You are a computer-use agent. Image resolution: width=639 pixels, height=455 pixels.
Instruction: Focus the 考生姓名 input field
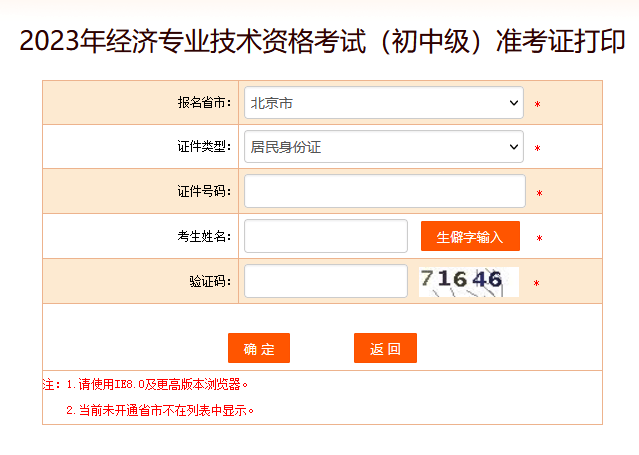click(x=326, y=236)
